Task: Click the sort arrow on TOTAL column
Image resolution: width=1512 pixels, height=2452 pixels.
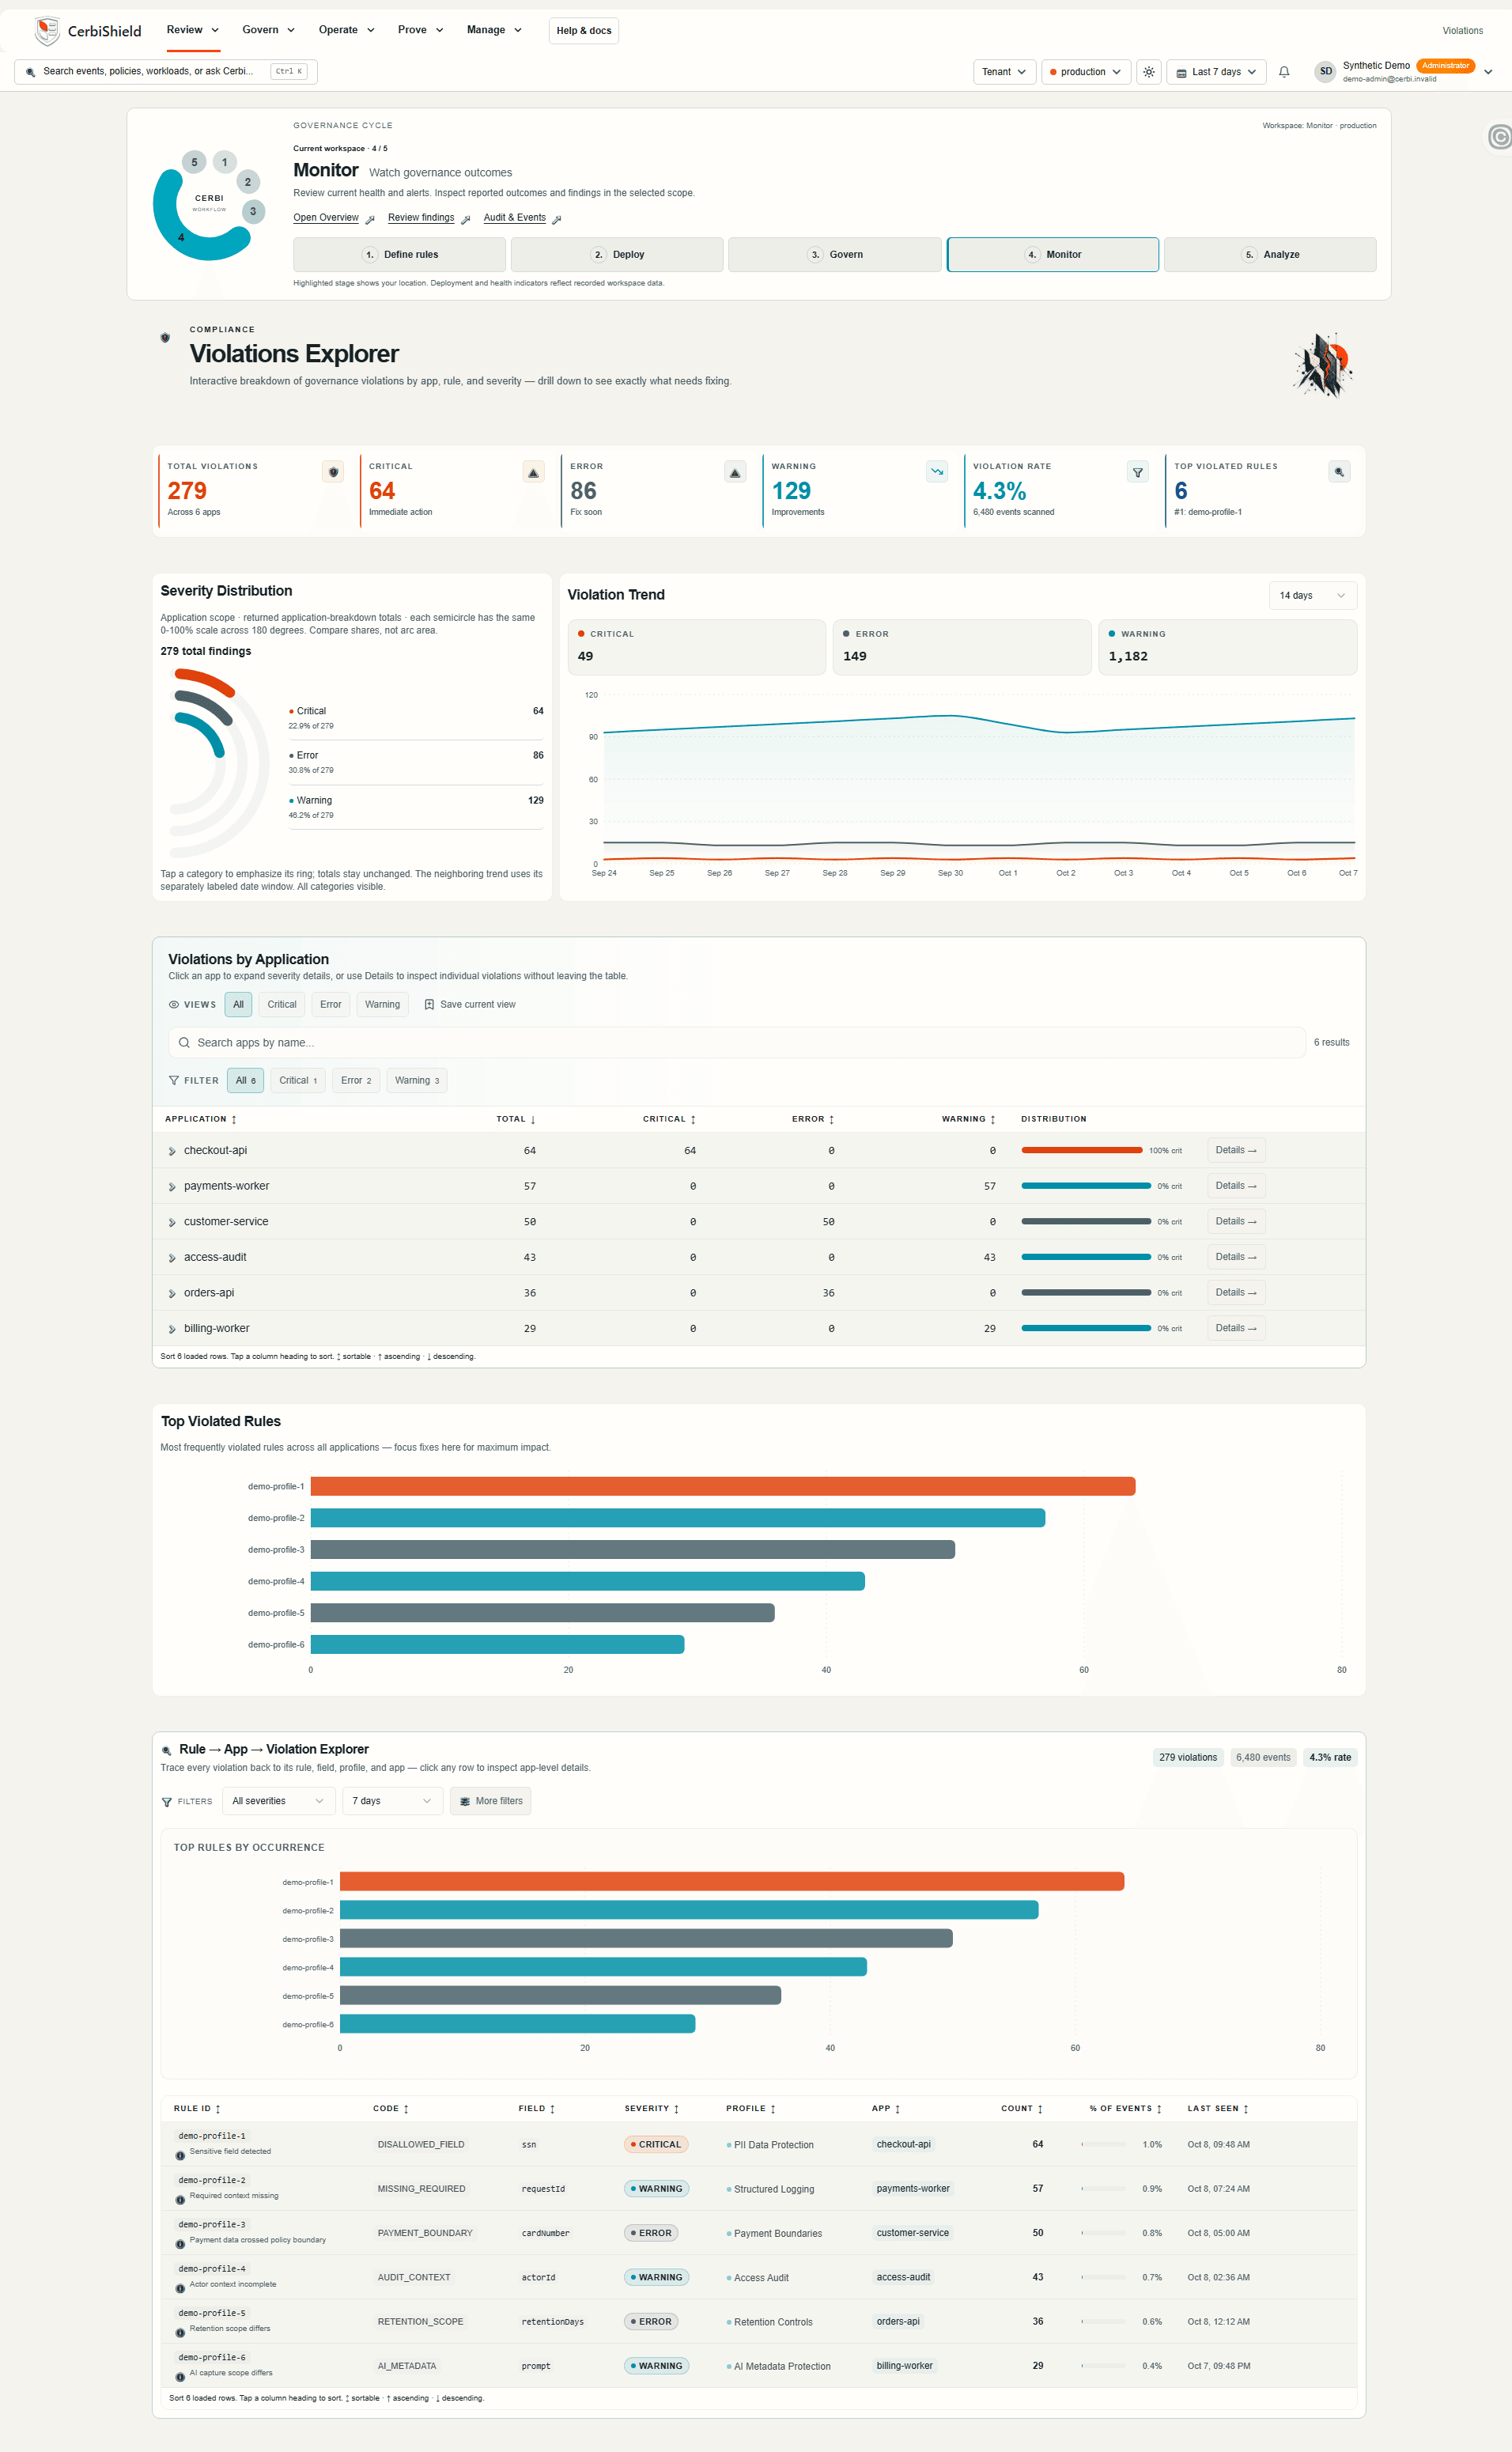Action: tap(533, 1119)
